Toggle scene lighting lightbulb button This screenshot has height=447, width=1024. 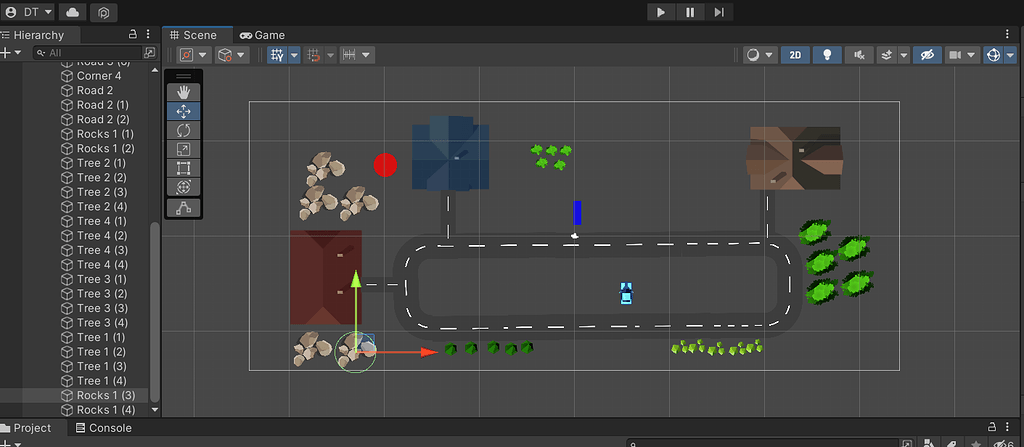click(827, 56)
